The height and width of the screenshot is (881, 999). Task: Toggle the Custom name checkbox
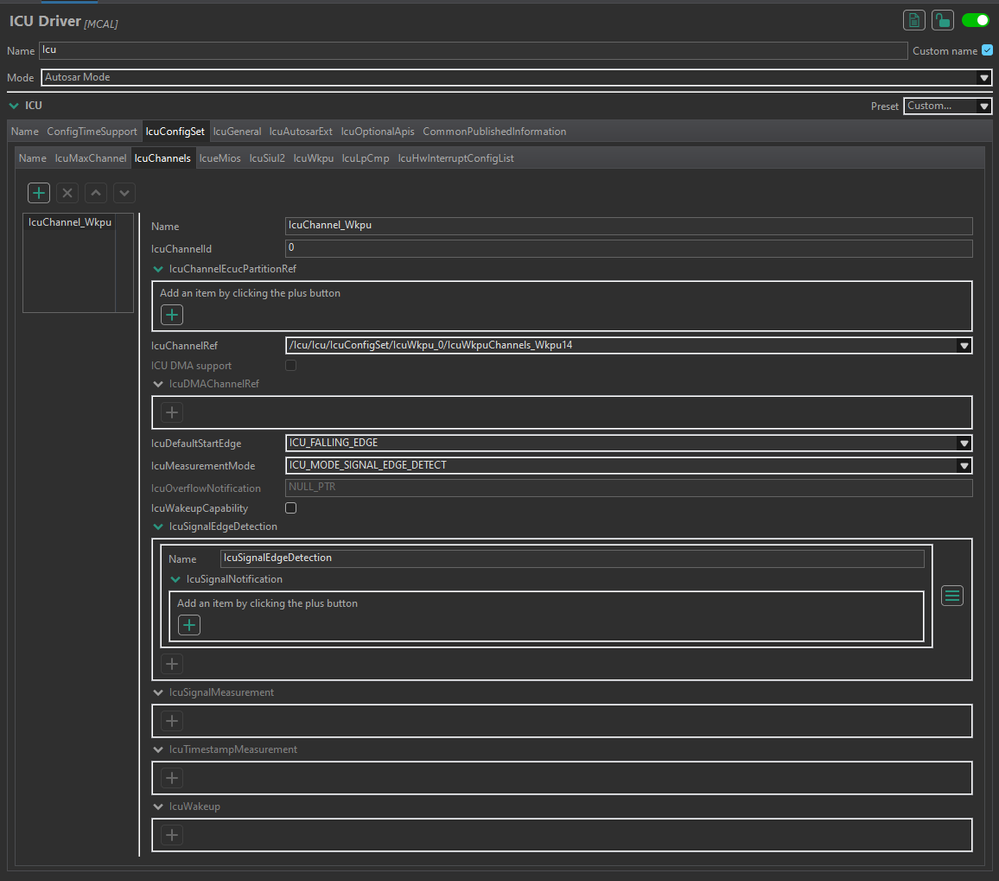[987, 50]
